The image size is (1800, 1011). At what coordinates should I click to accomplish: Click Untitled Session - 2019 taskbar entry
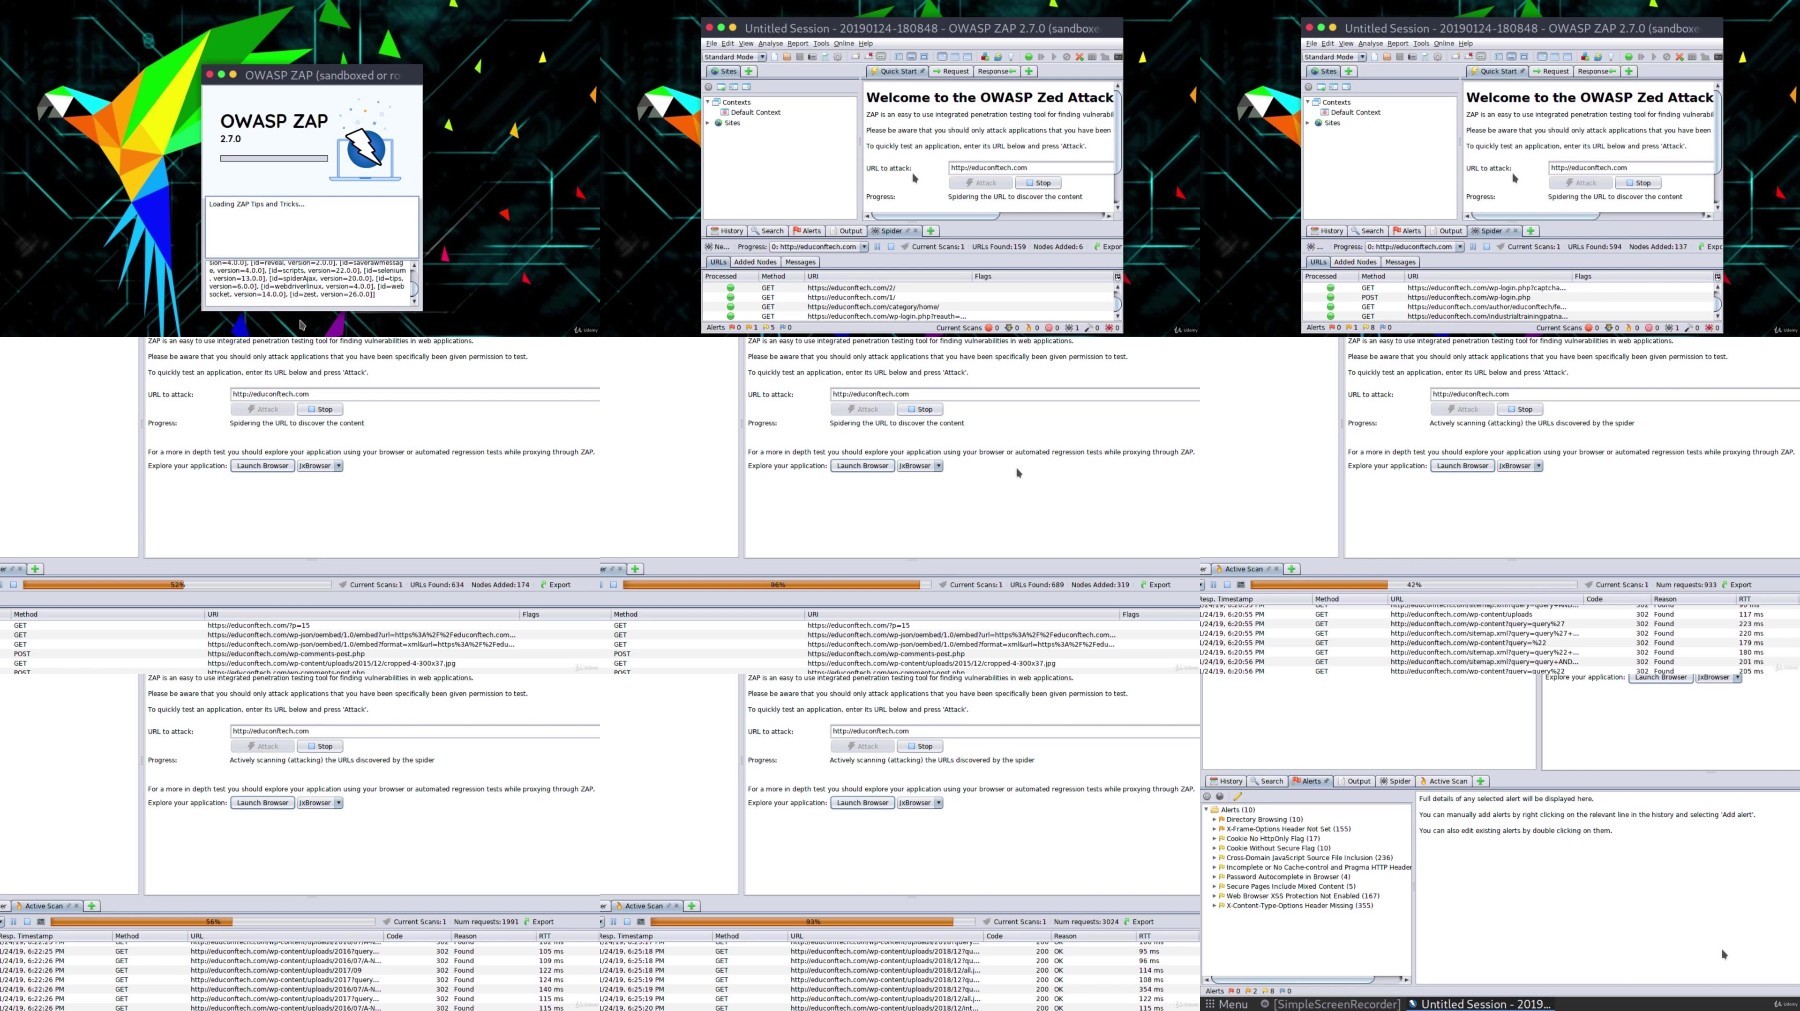[x=1478, y=1004]
